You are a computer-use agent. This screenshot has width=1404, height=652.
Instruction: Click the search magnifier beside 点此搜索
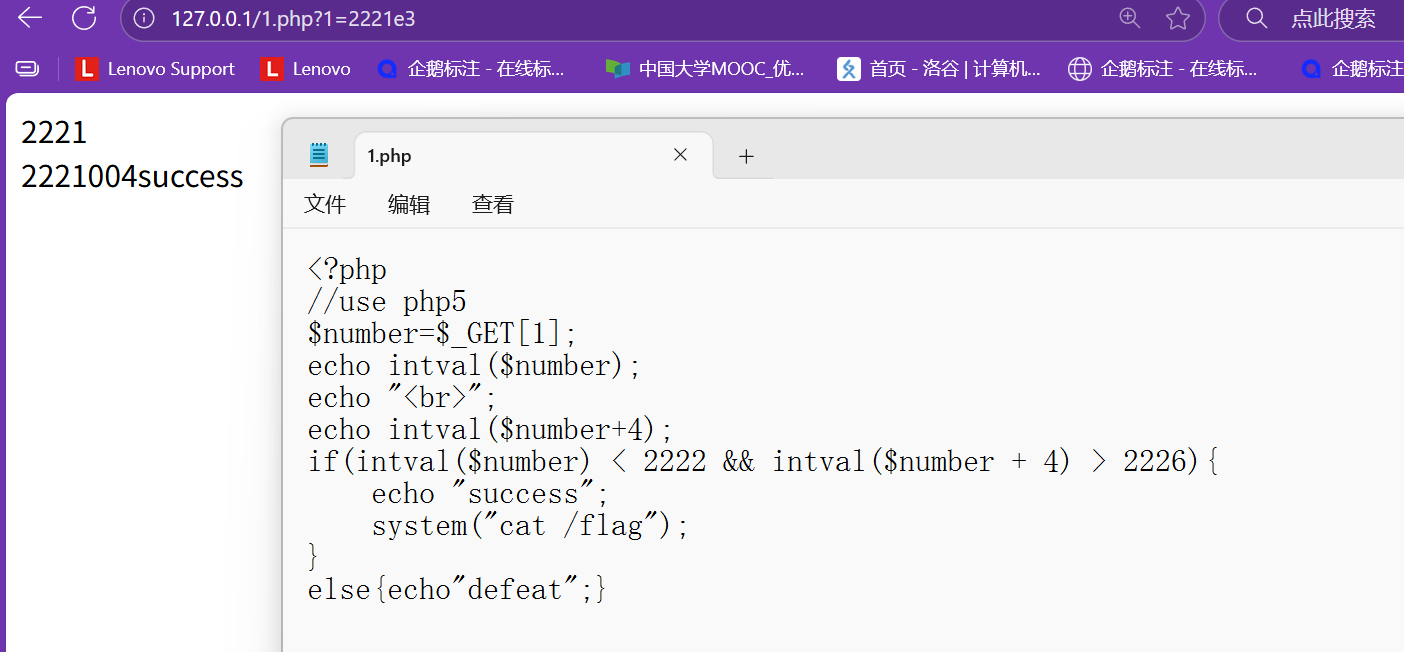(x=1257, y=18)
